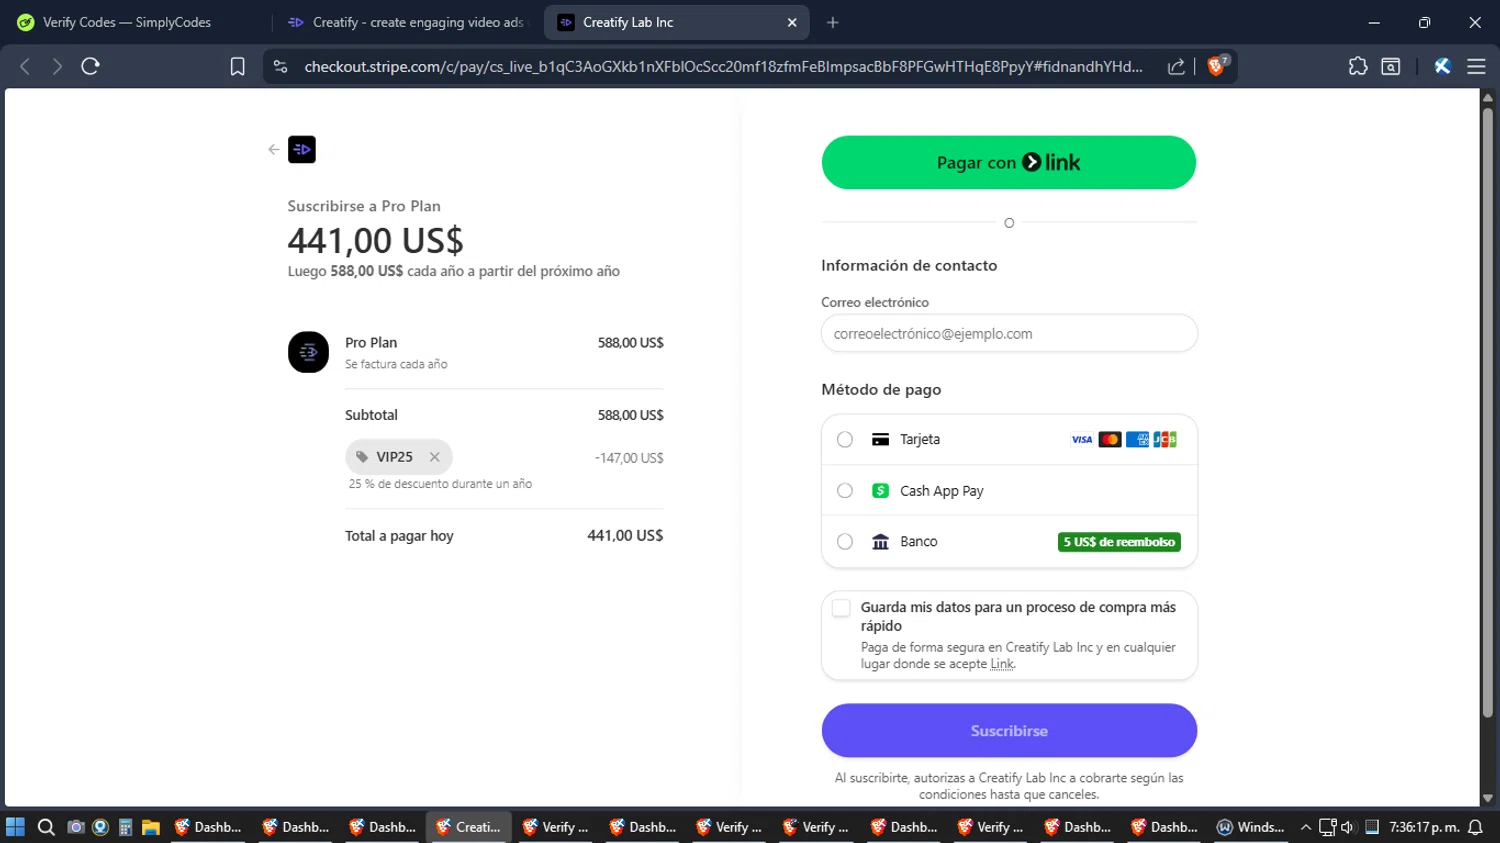
Task: Check Guarda mis datos checkbox
Action: coord(841,608)
